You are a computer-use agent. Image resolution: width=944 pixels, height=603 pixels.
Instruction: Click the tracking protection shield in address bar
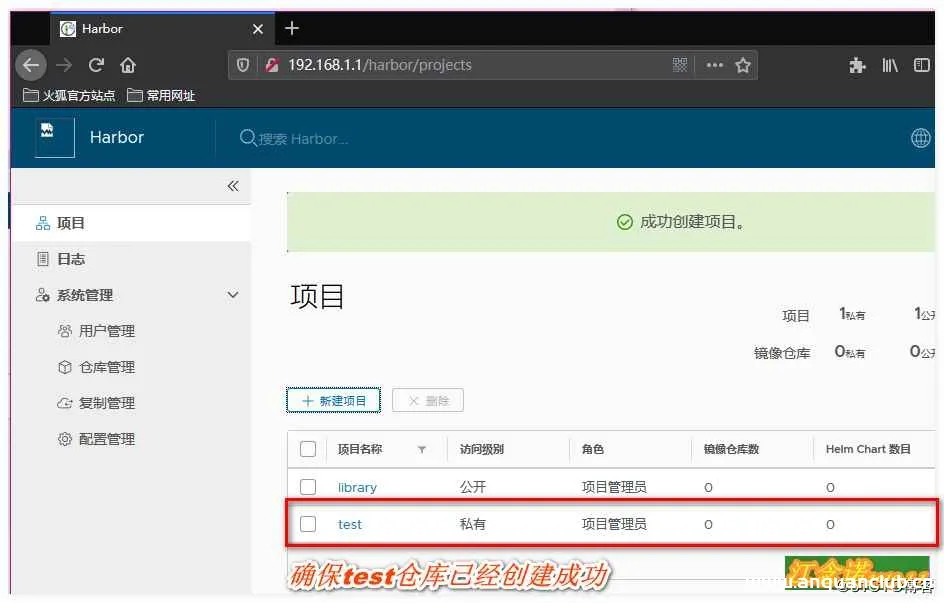241,65
